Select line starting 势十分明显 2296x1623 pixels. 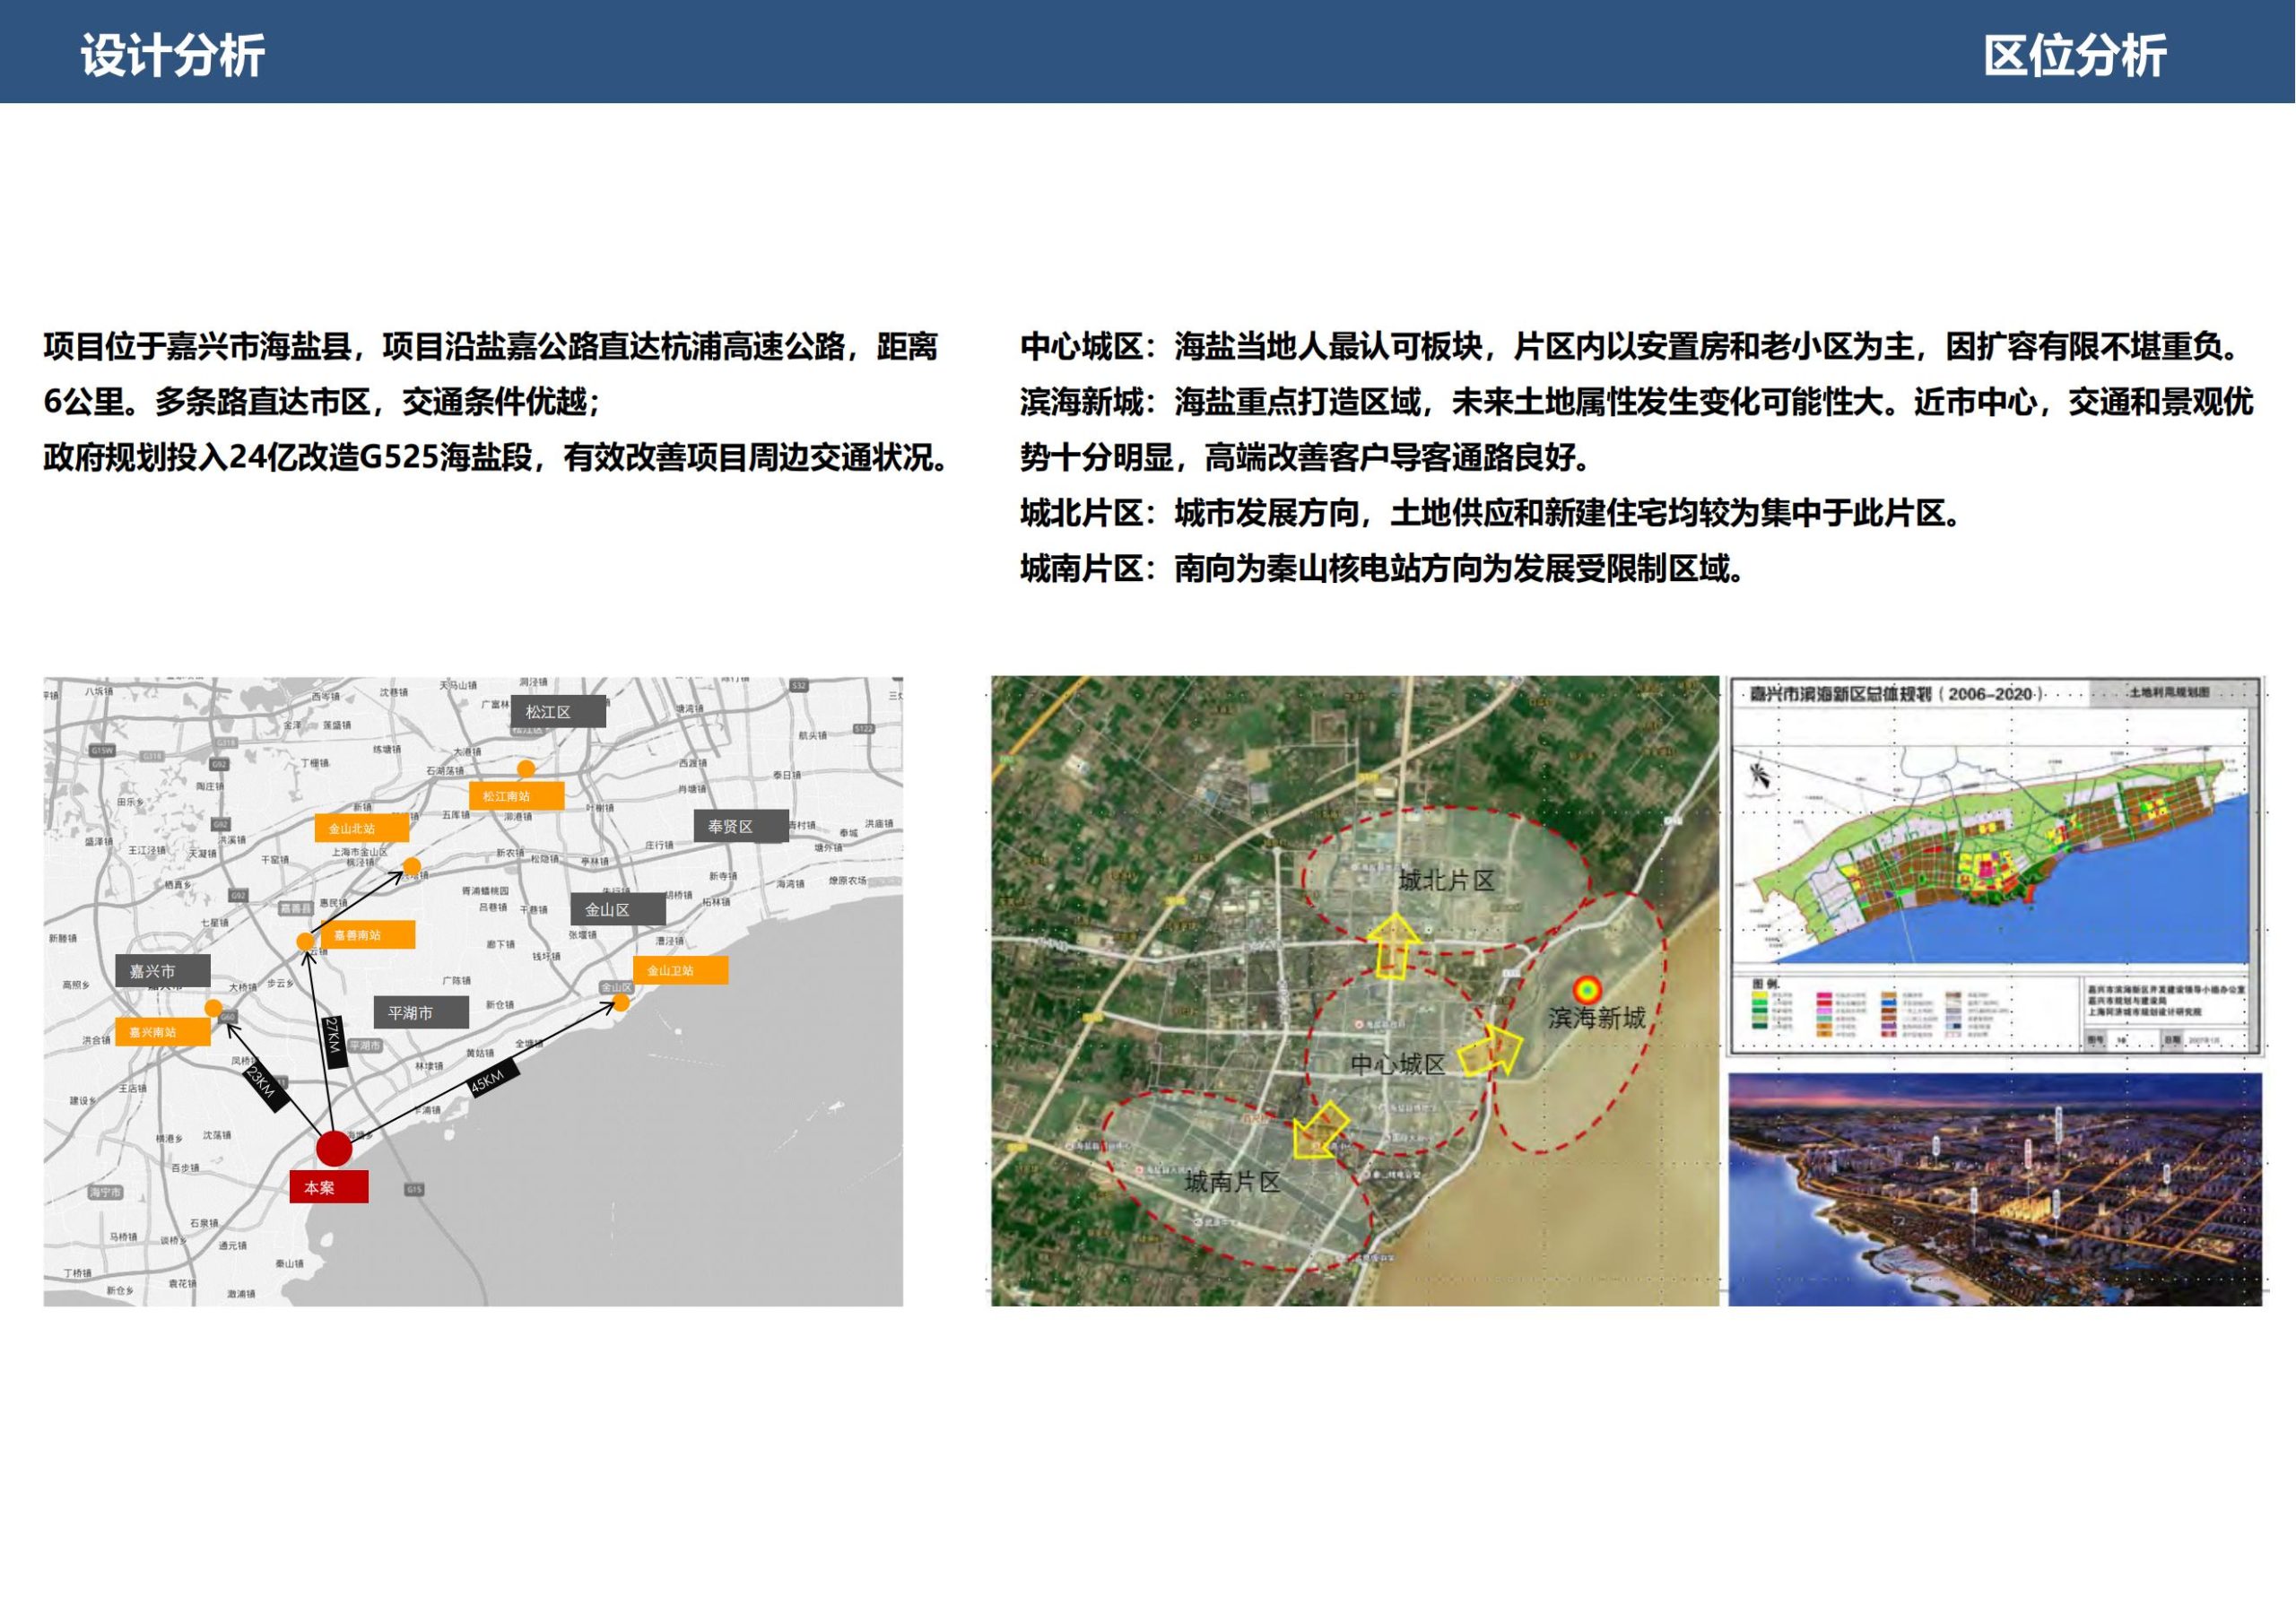pos(1306,458)
